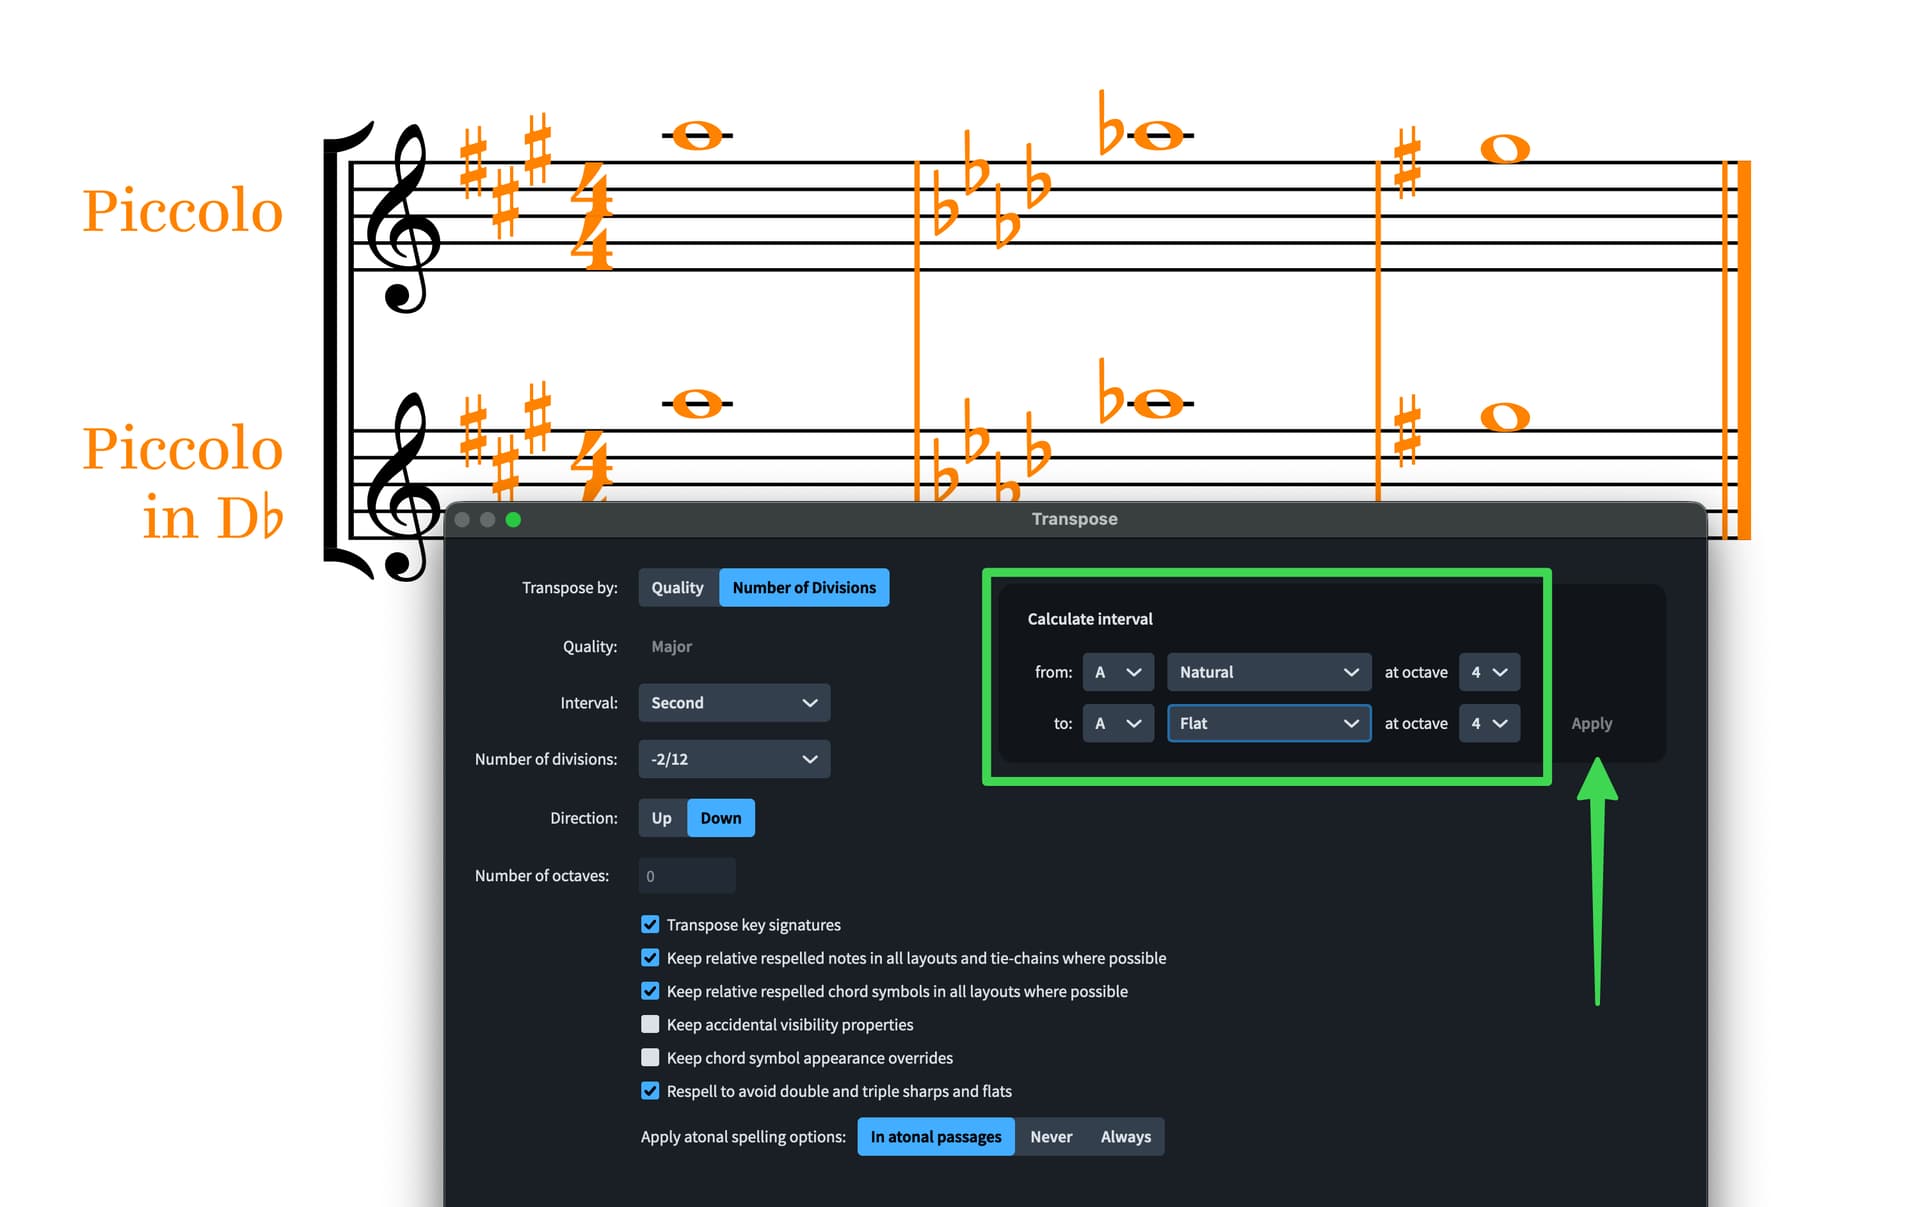Click the Number of octaves field

pyautogui.click(x=687, y=876)
